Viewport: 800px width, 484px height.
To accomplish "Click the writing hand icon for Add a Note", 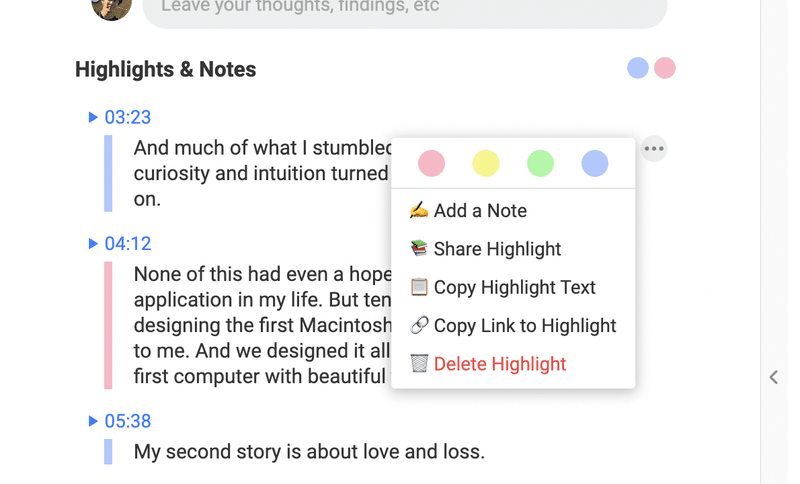I will tap(419, 210).
